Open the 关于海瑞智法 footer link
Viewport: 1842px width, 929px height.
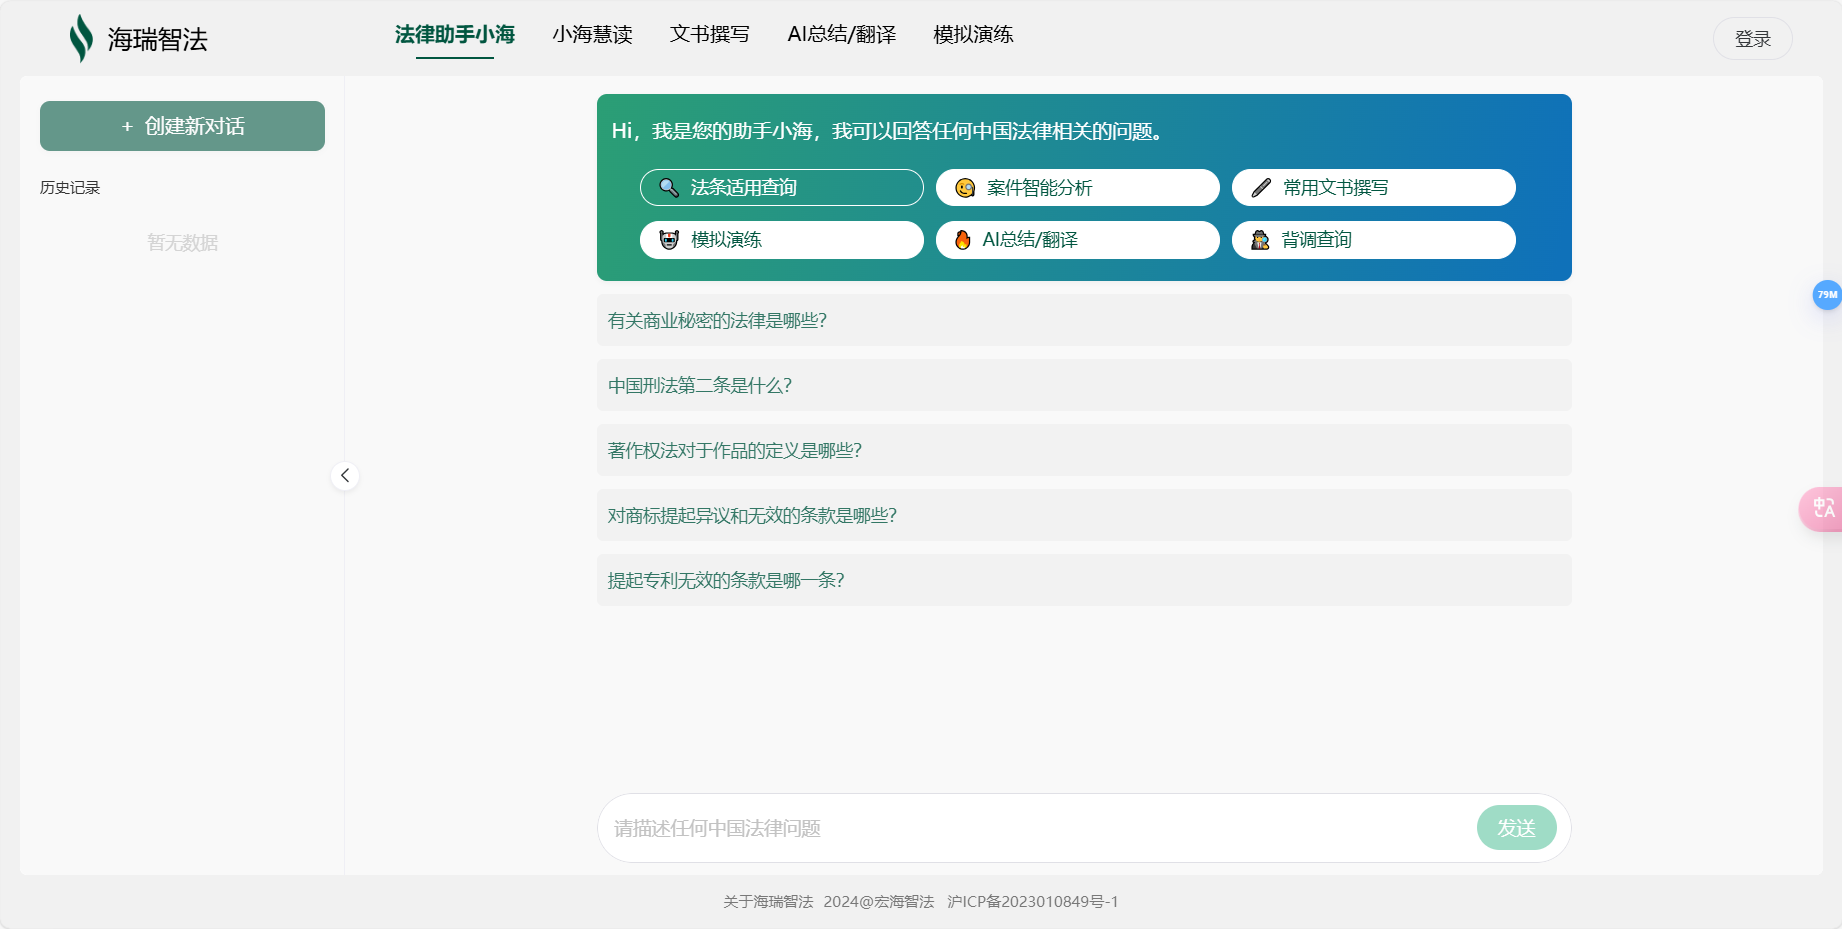tap(767, 901)
